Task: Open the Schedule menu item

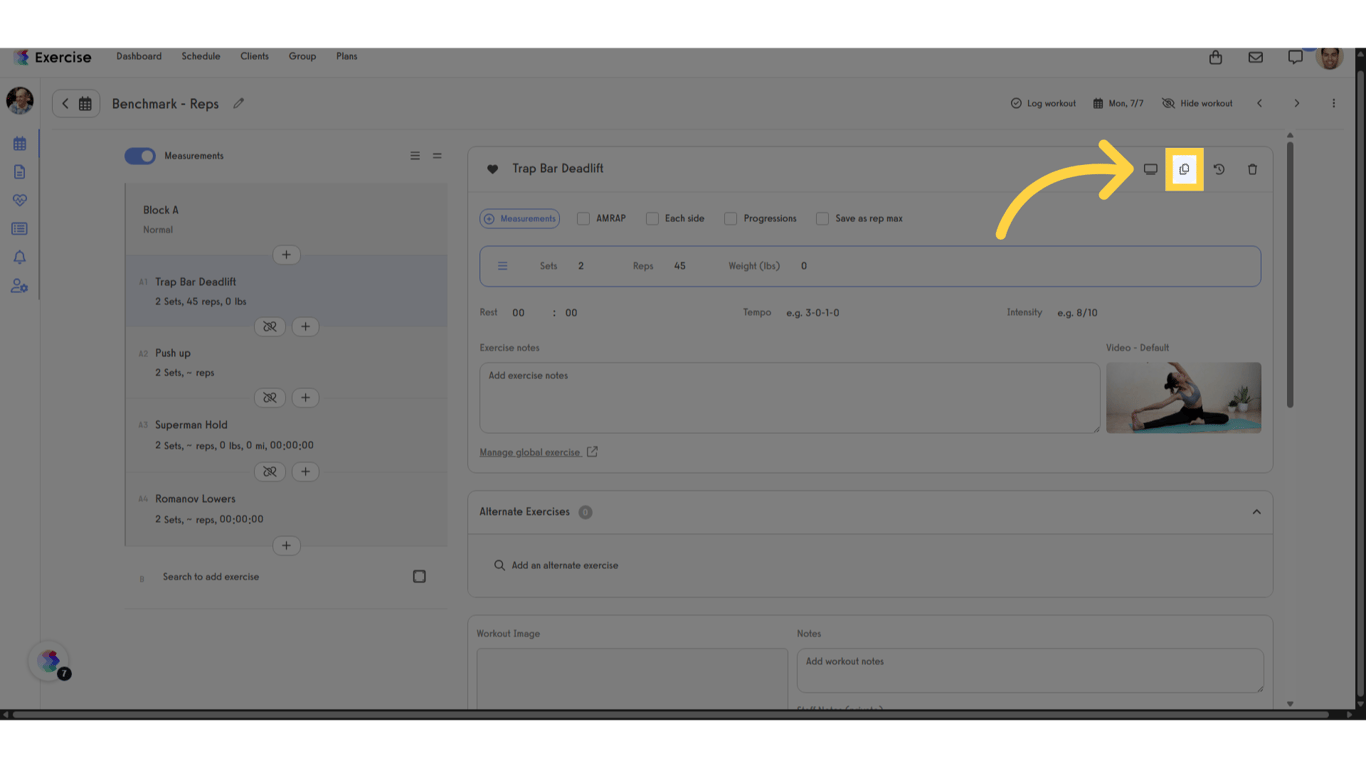Action: [201, 57]
